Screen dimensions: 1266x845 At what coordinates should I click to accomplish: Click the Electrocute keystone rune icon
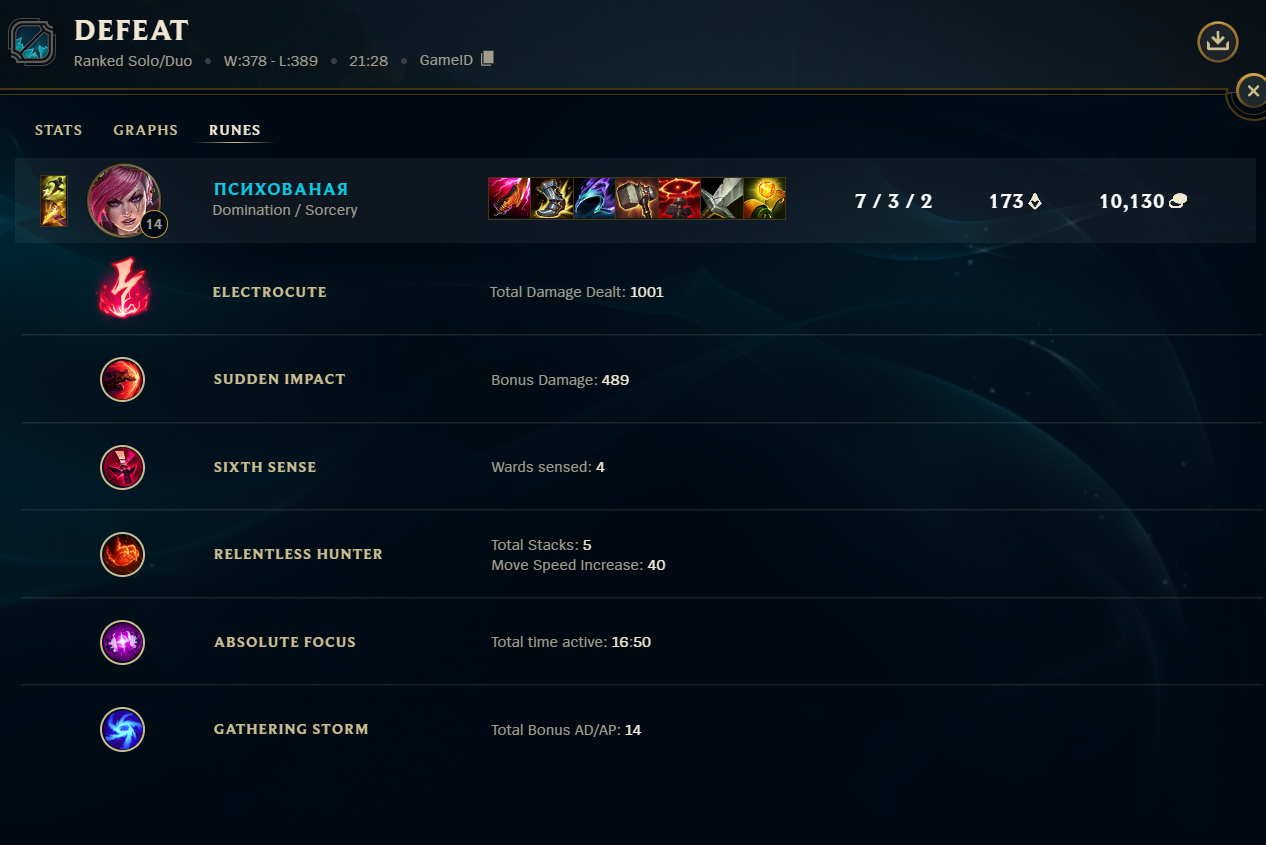coord(123,291)
